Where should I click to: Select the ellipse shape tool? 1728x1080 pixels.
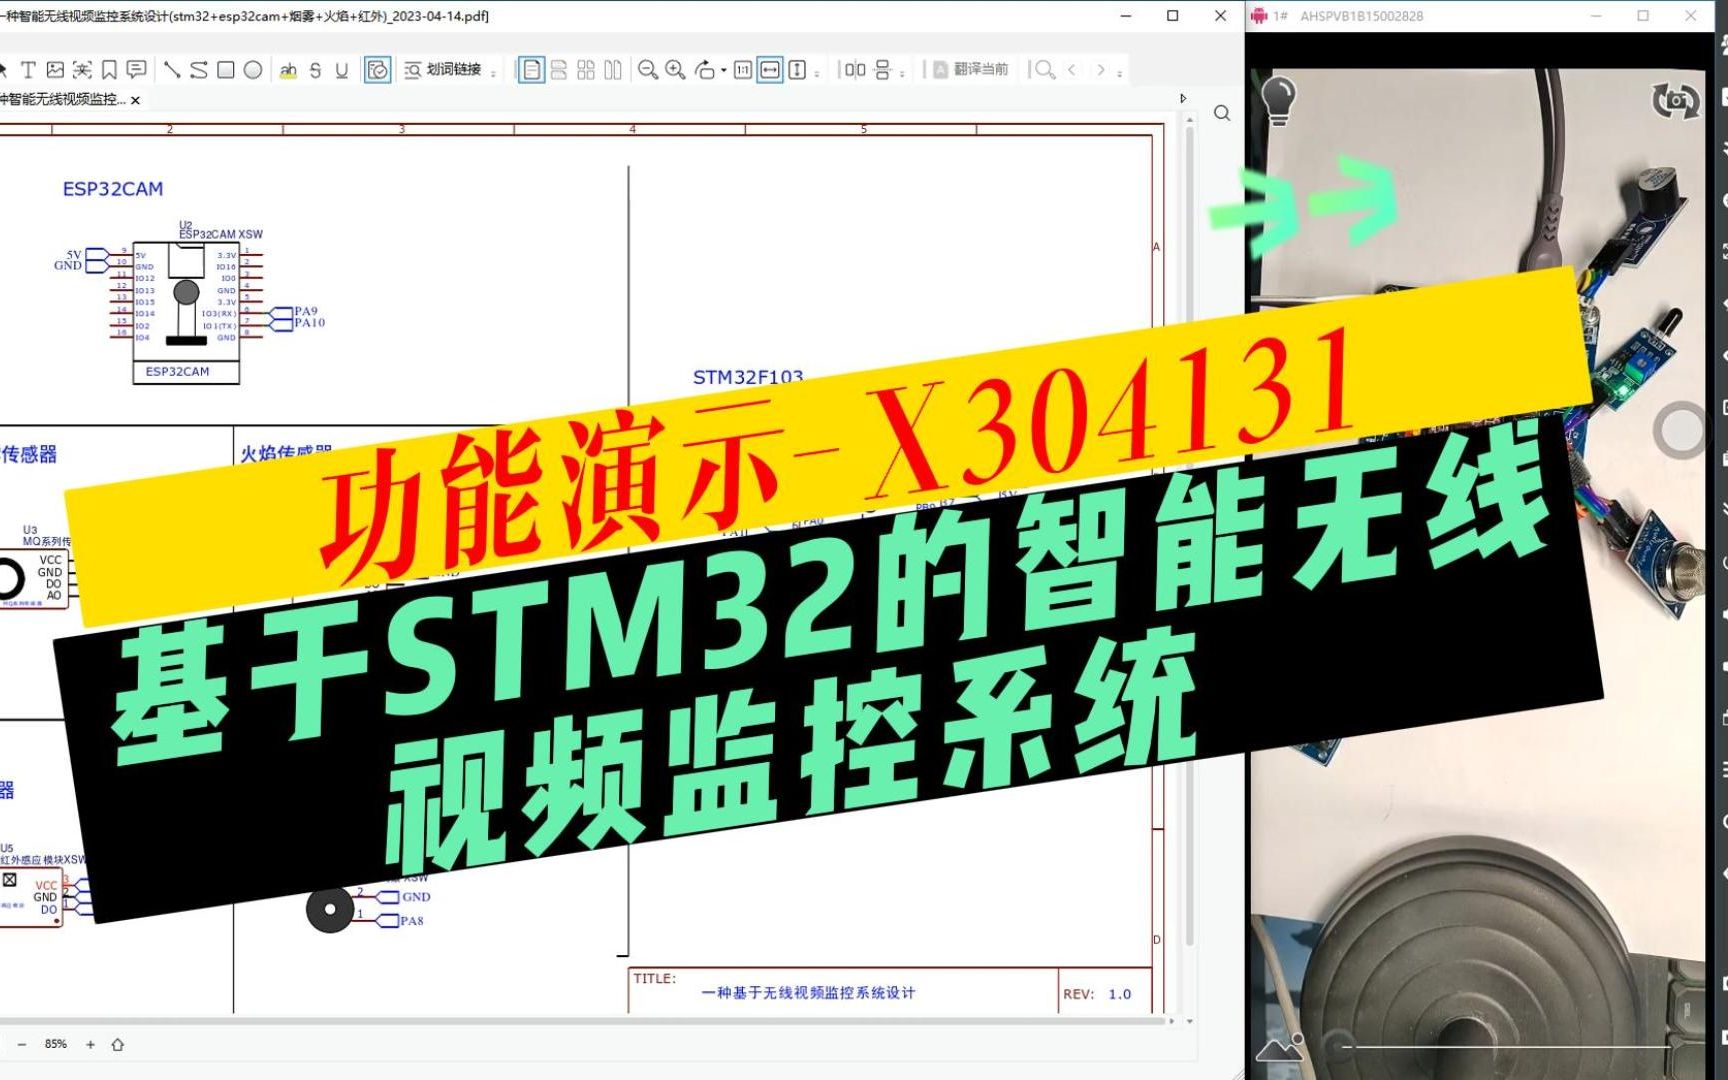coord(253,70)
